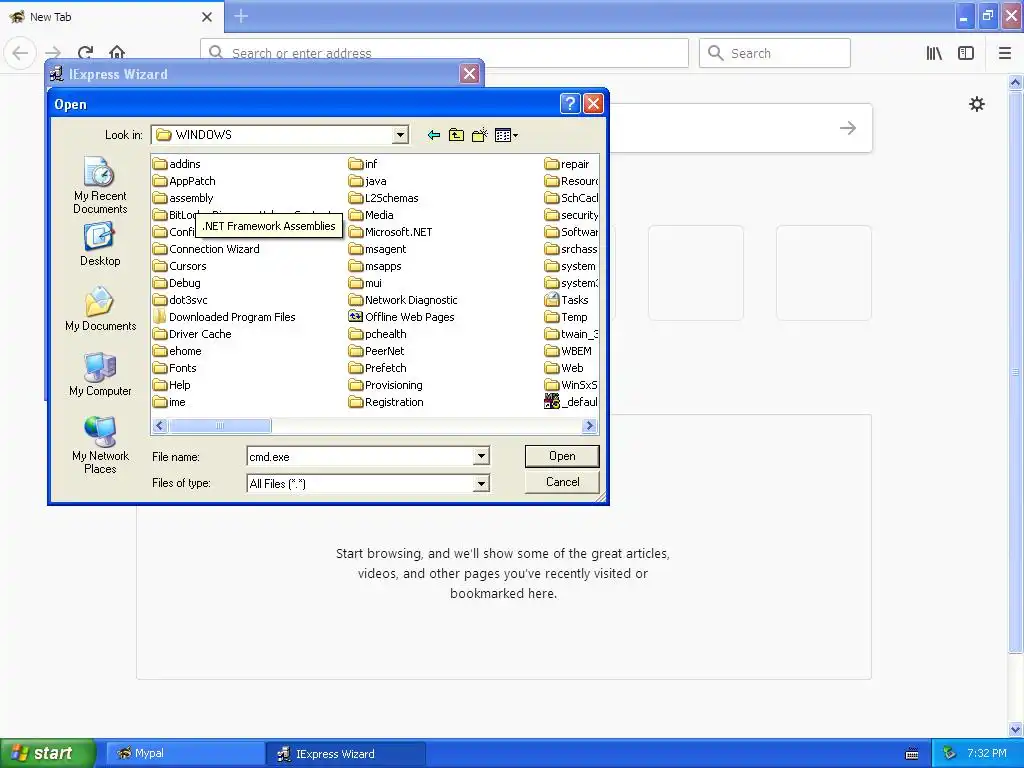Image resolution: width=1024 pixels, height=768 pixels.
Task: Select the Connection Wizard folder
Action: click(206, 249)
